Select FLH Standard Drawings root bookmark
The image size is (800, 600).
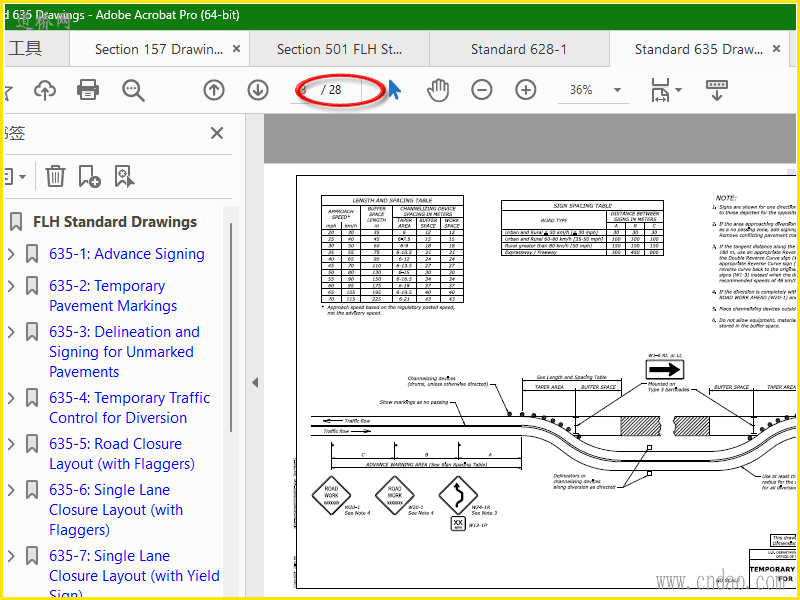(x=115, y=222)
